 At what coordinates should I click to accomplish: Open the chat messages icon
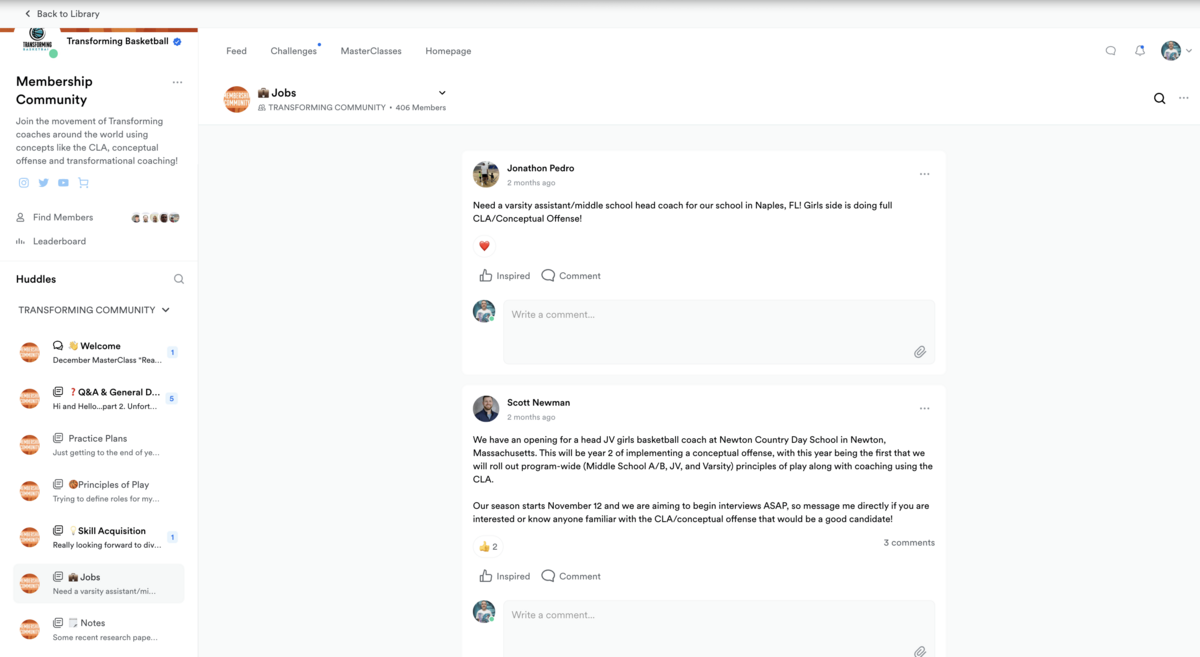coord(1110,51)
